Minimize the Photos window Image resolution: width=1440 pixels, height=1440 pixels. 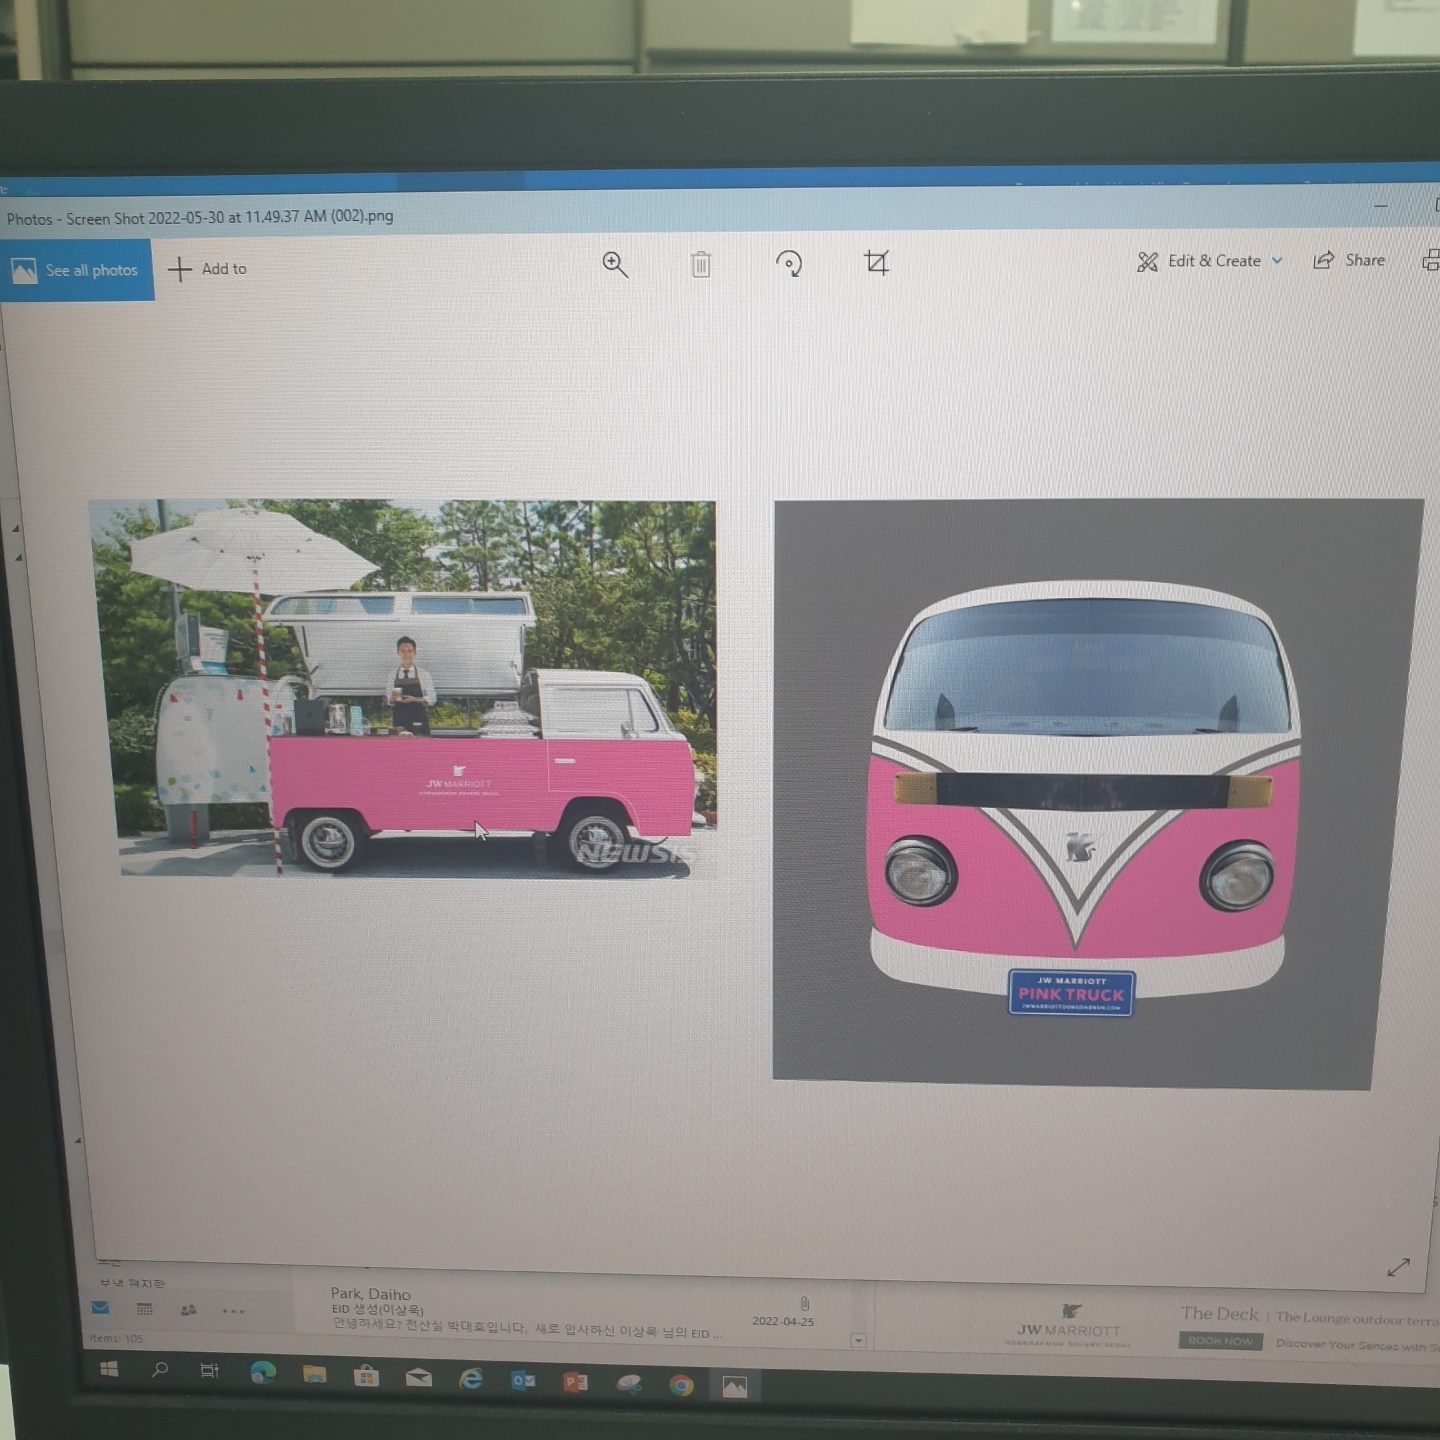coord(1381,205)
